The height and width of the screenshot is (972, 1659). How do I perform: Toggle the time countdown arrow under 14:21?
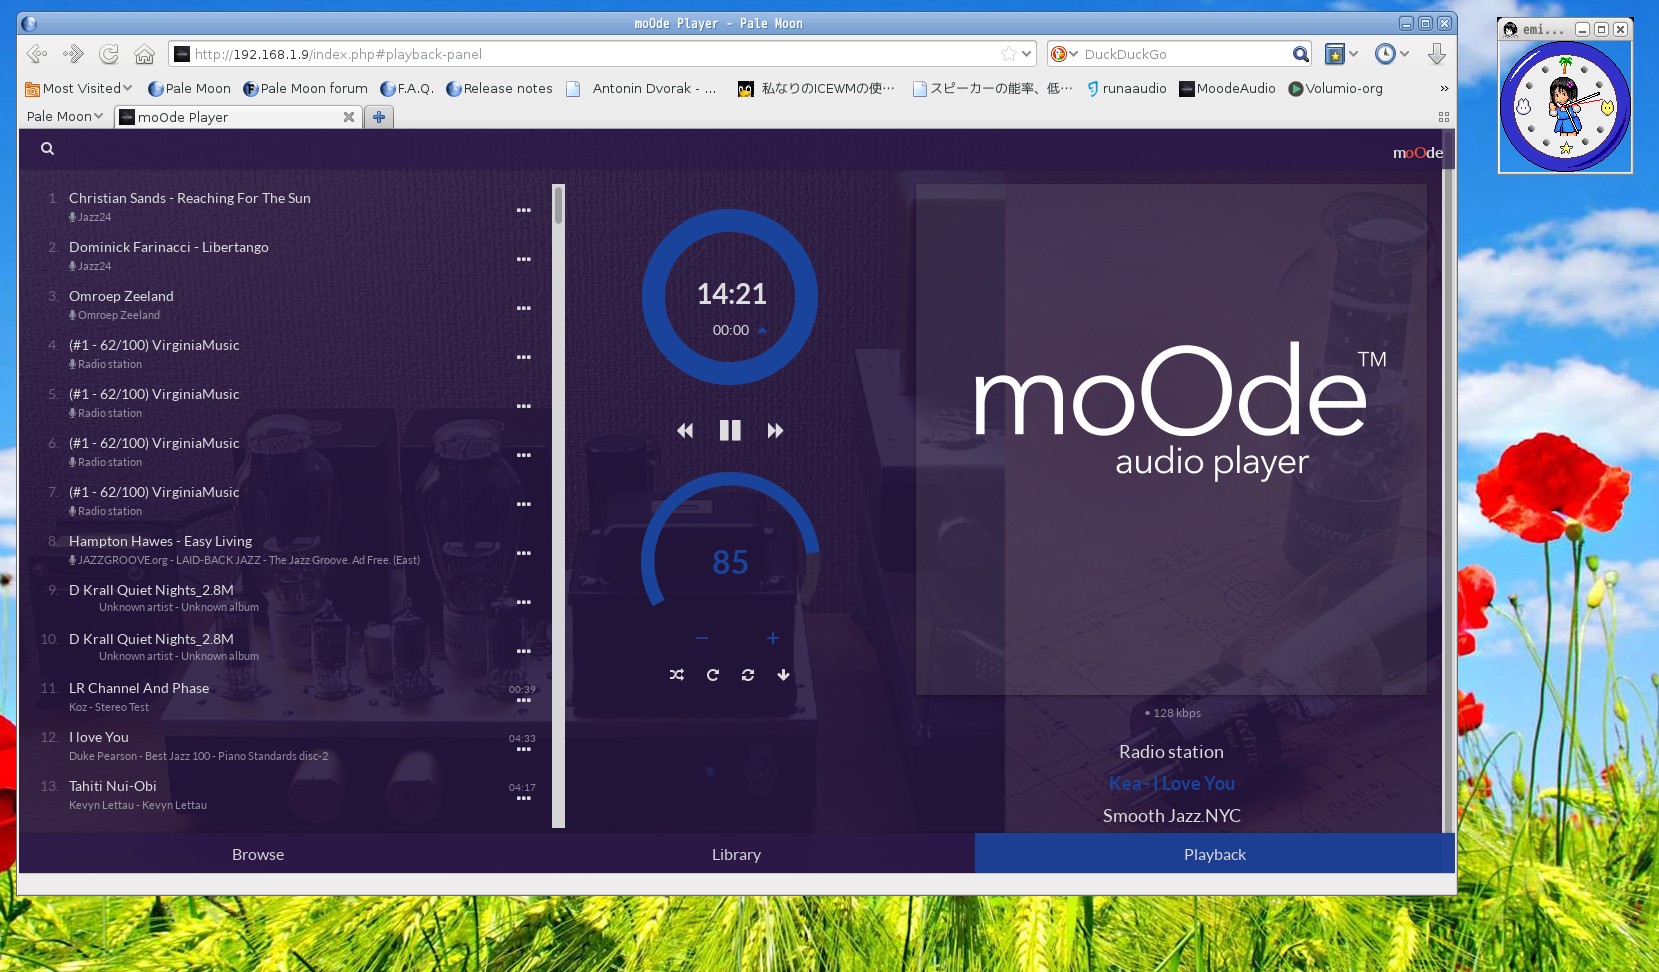click(762, 330)
